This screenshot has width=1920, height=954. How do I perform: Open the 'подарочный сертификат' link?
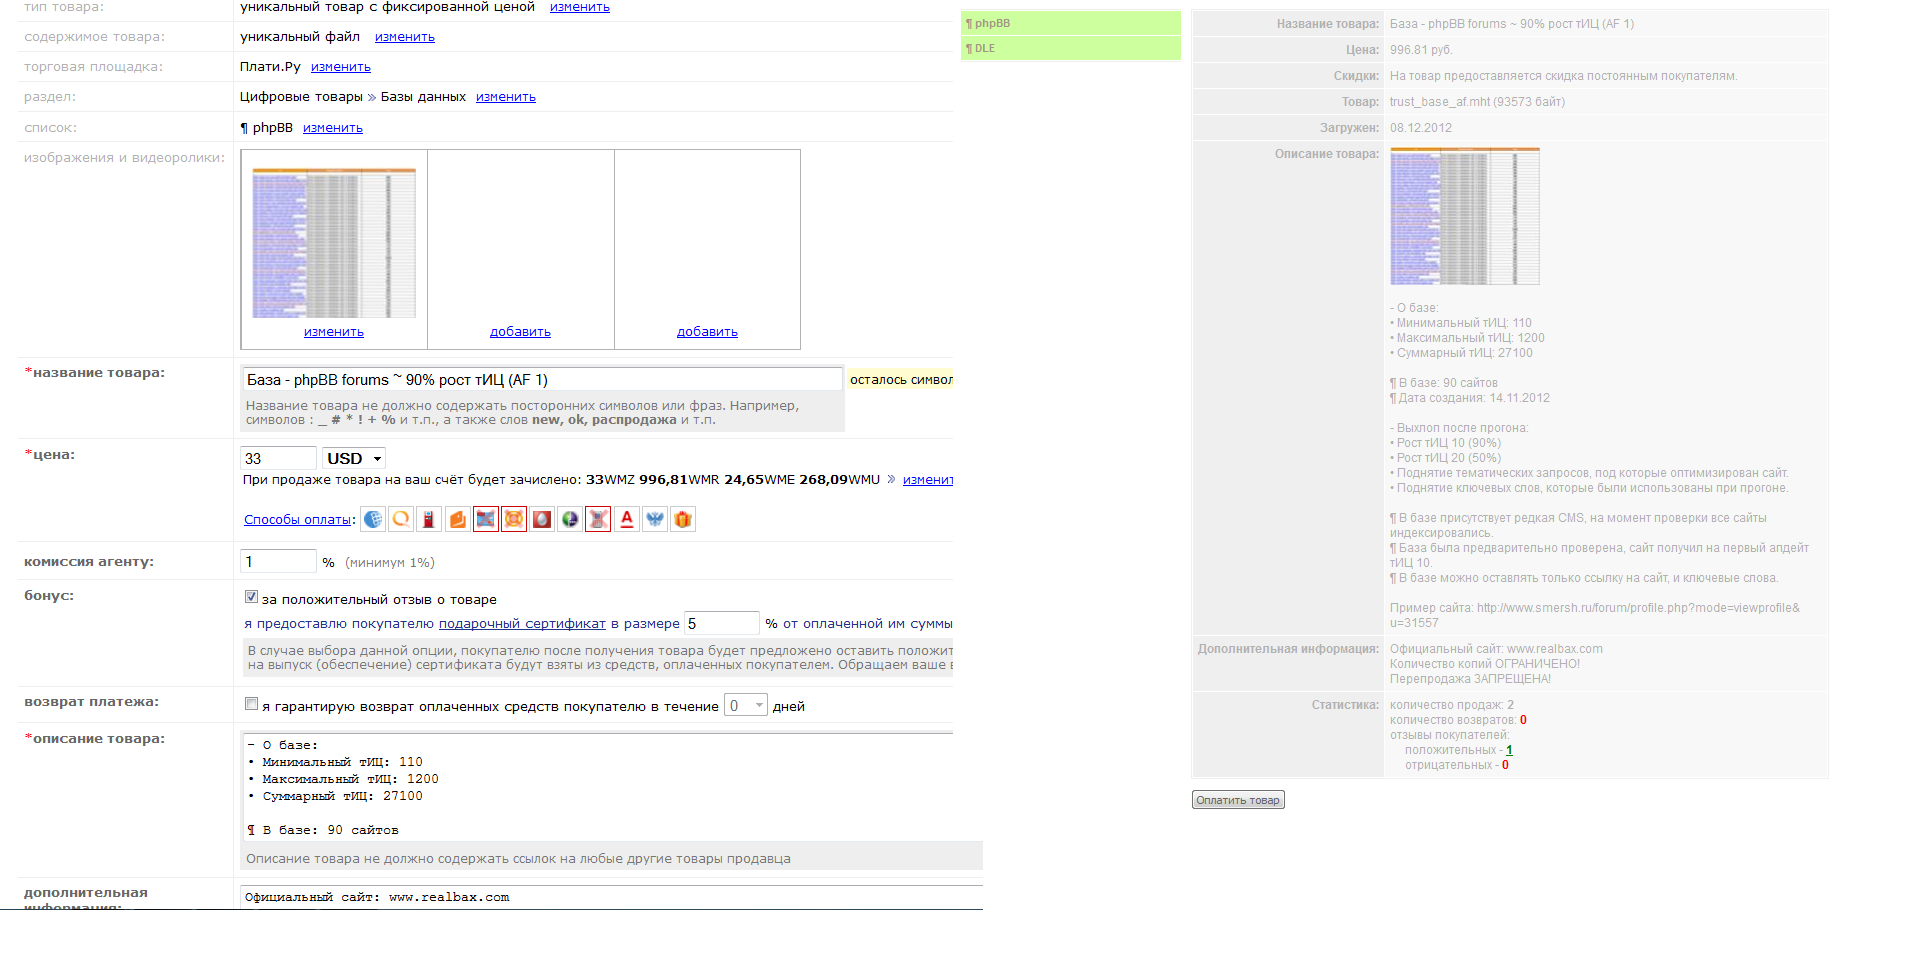[x=522, y=624]
